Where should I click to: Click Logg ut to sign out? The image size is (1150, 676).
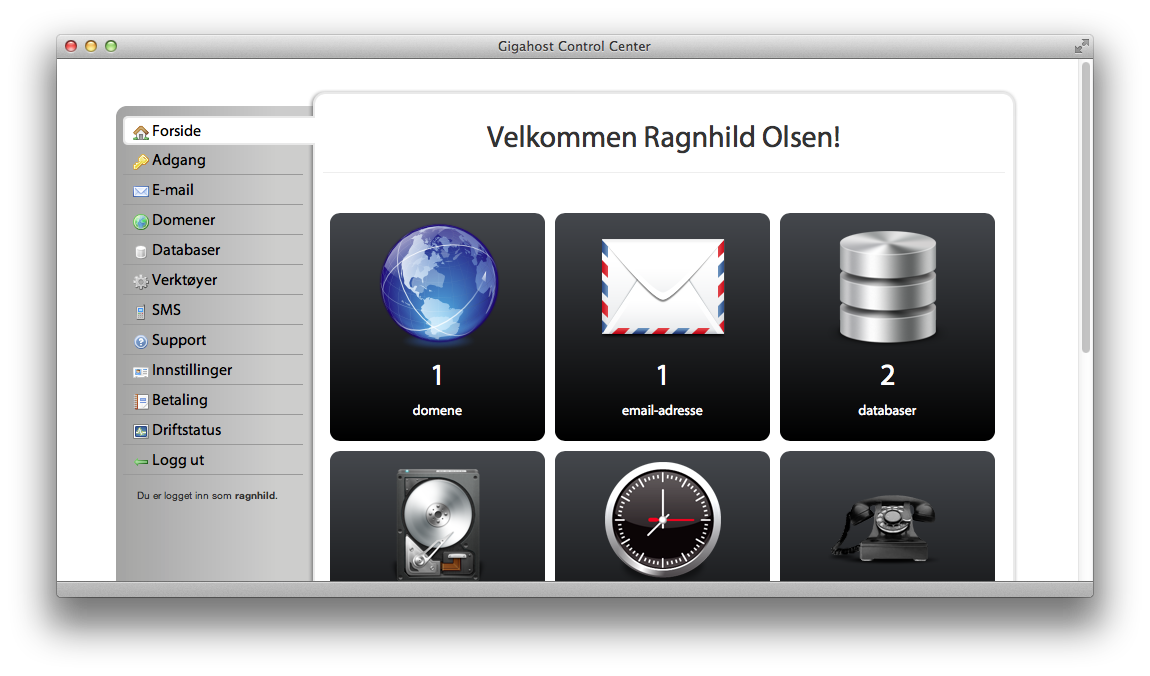(213, 460)
